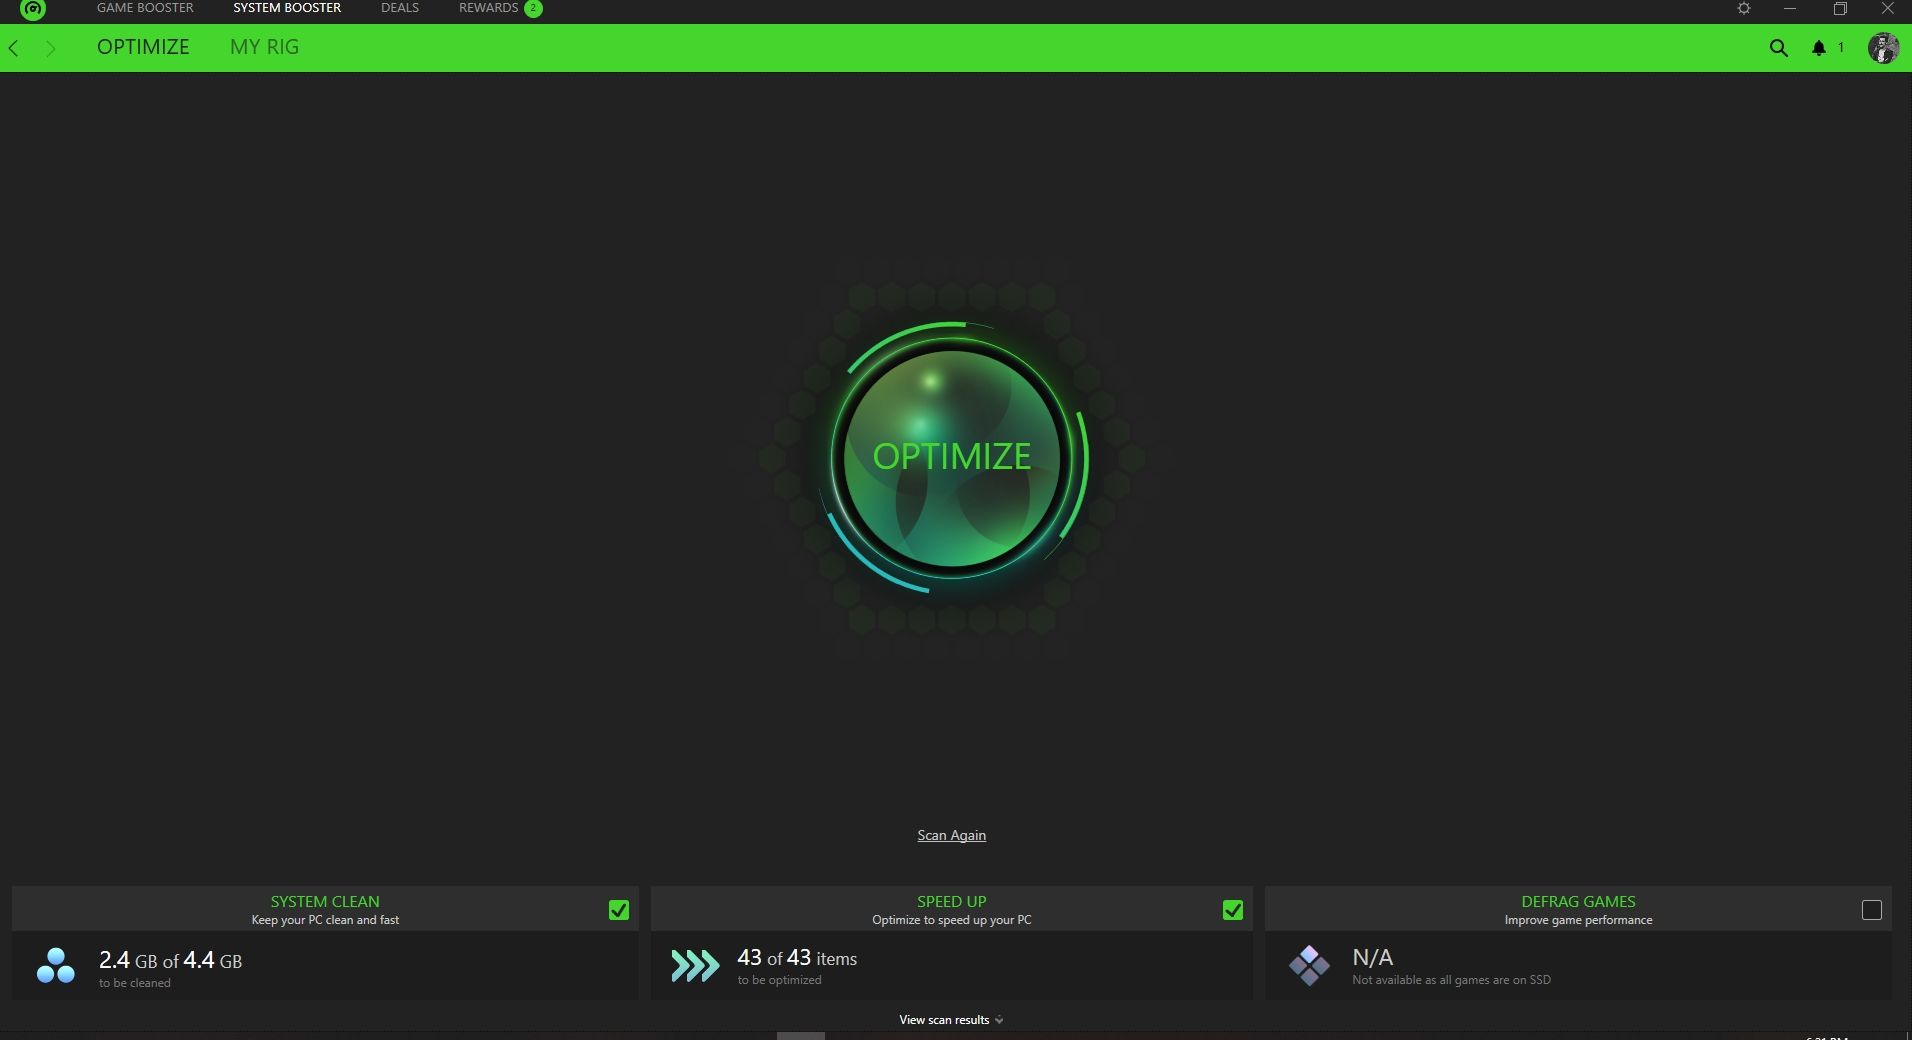The width and height of the screenshot is (1912, 1040).
Task: Uncheck the System Clean checkbox
Action: [619, 910]
